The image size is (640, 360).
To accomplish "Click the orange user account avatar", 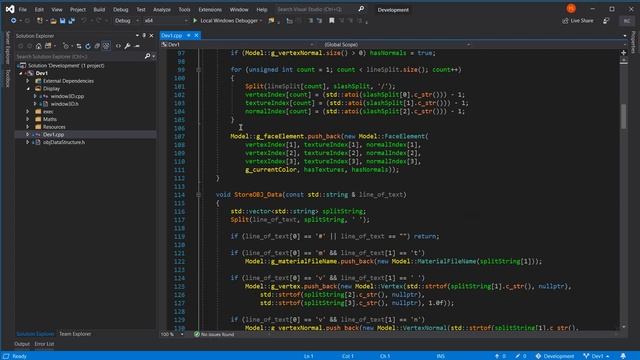I will tap(571, 9).
